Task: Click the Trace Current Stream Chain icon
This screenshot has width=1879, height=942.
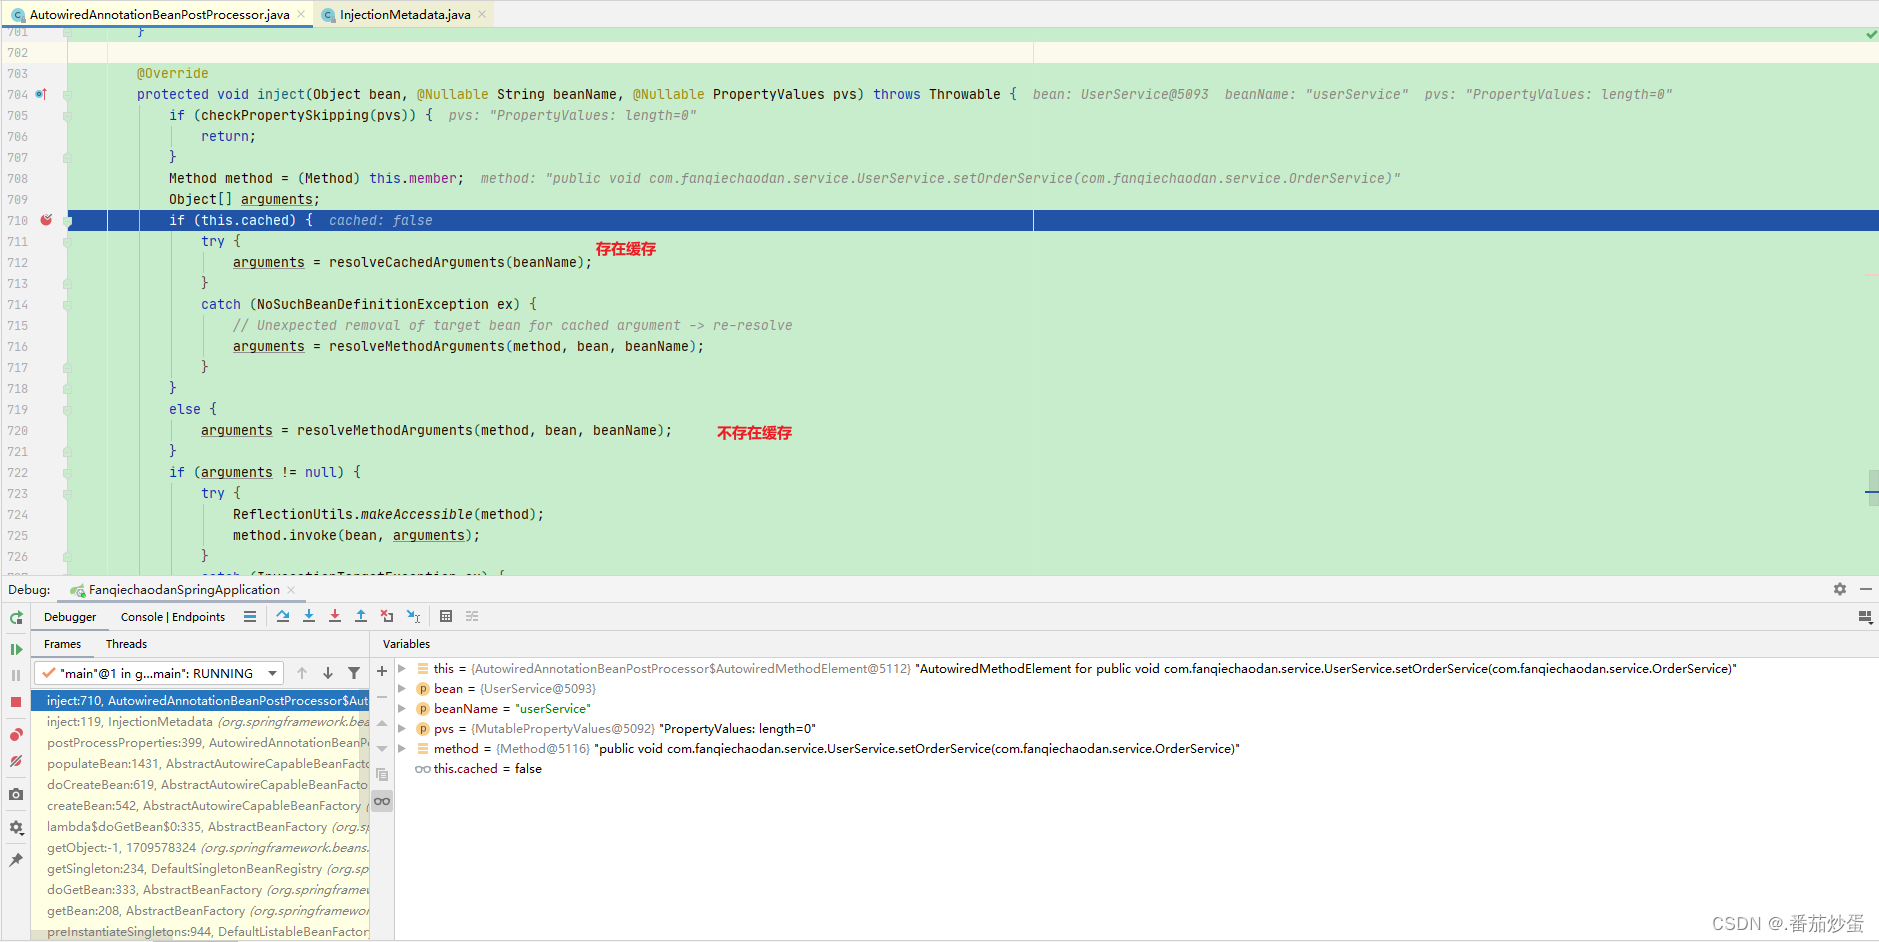Action: (x=472, y=616)
